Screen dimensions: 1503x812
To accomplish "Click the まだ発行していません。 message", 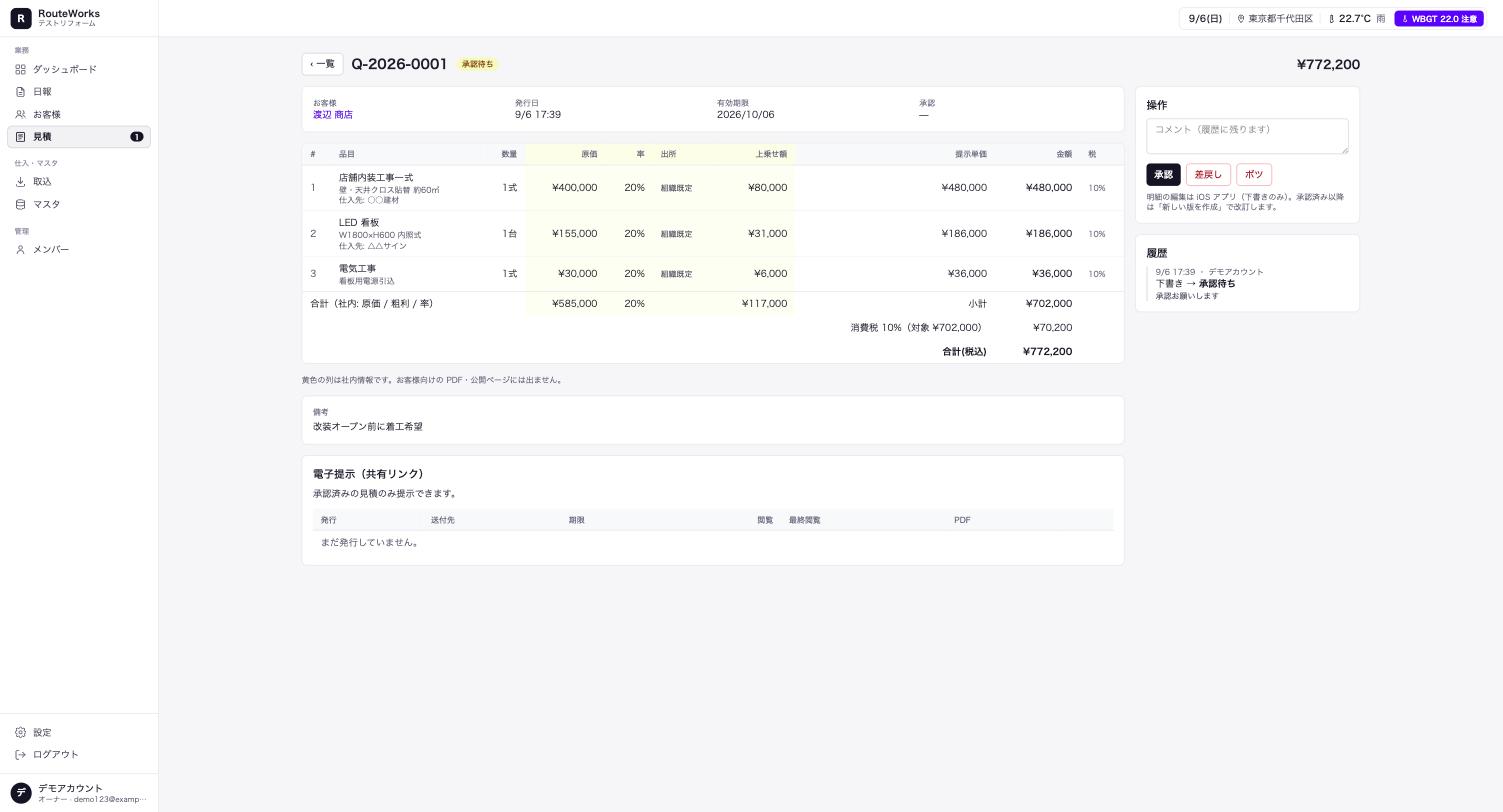I will click(370, 543).
